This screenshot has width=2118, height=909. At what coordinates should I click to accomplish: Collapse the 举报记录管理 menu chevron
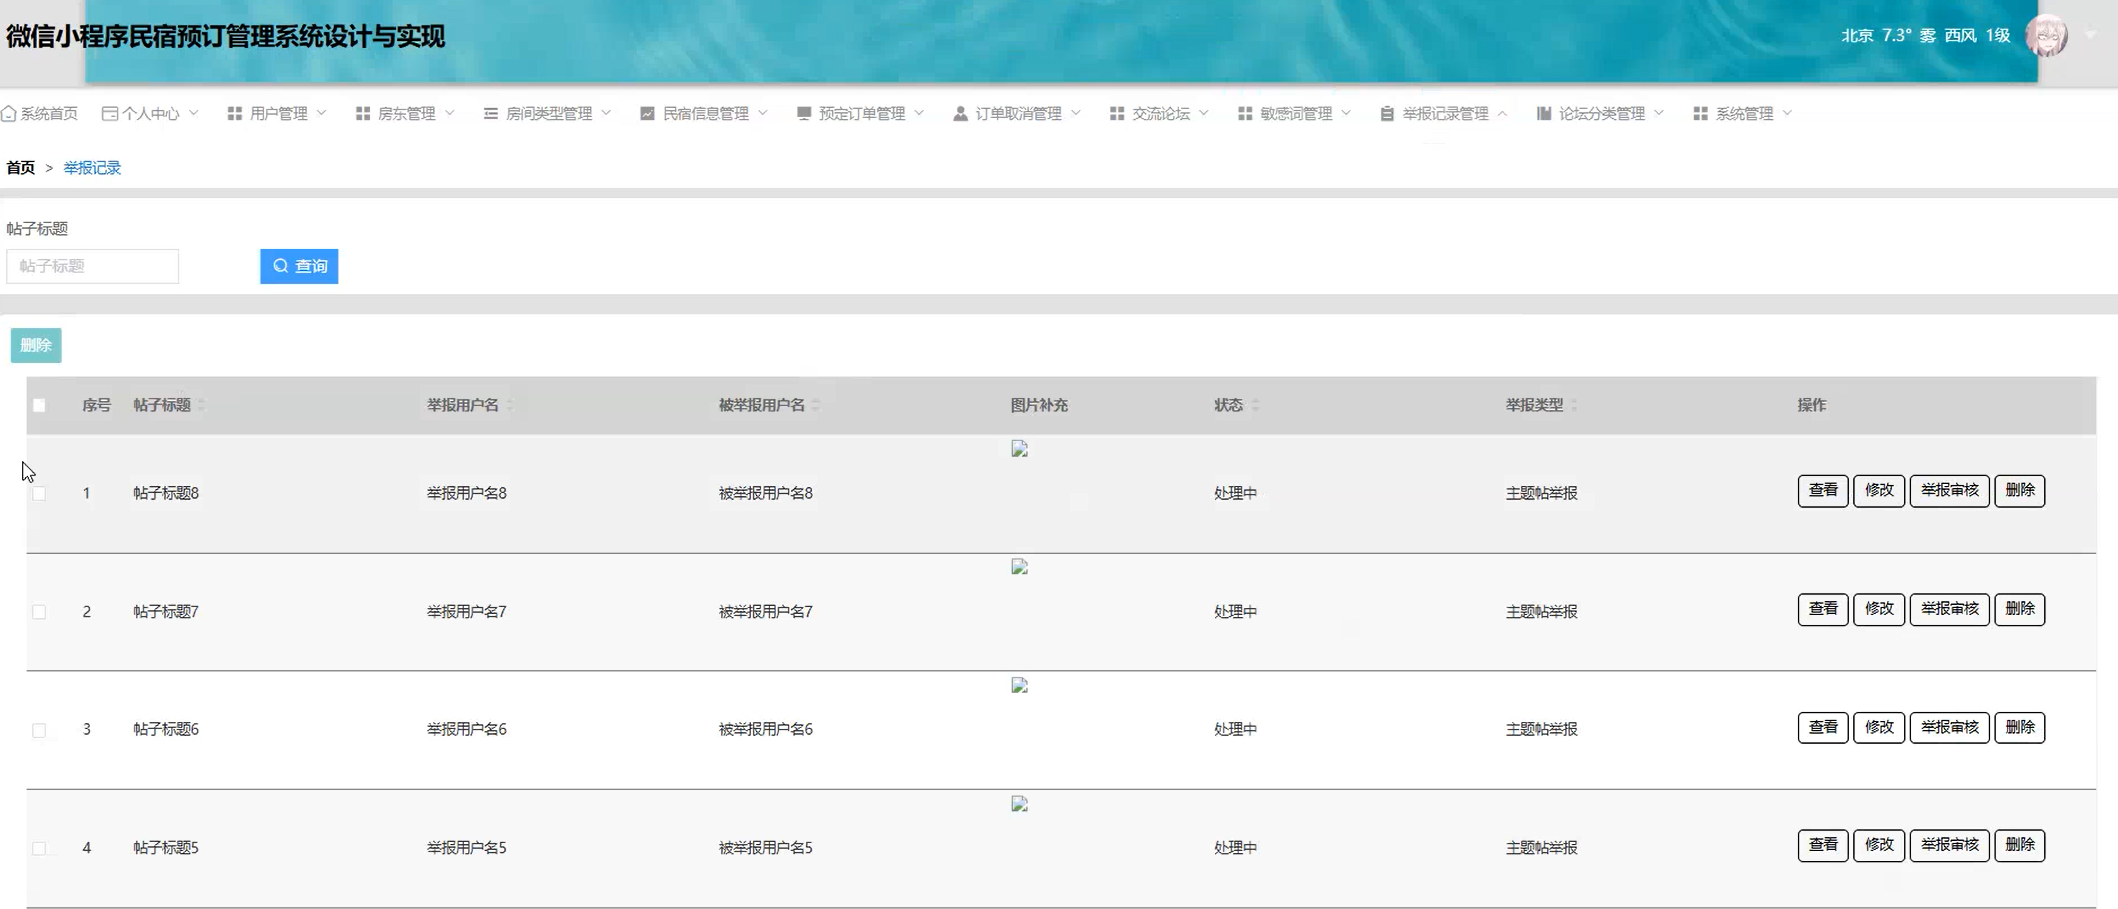point(1502,113)
